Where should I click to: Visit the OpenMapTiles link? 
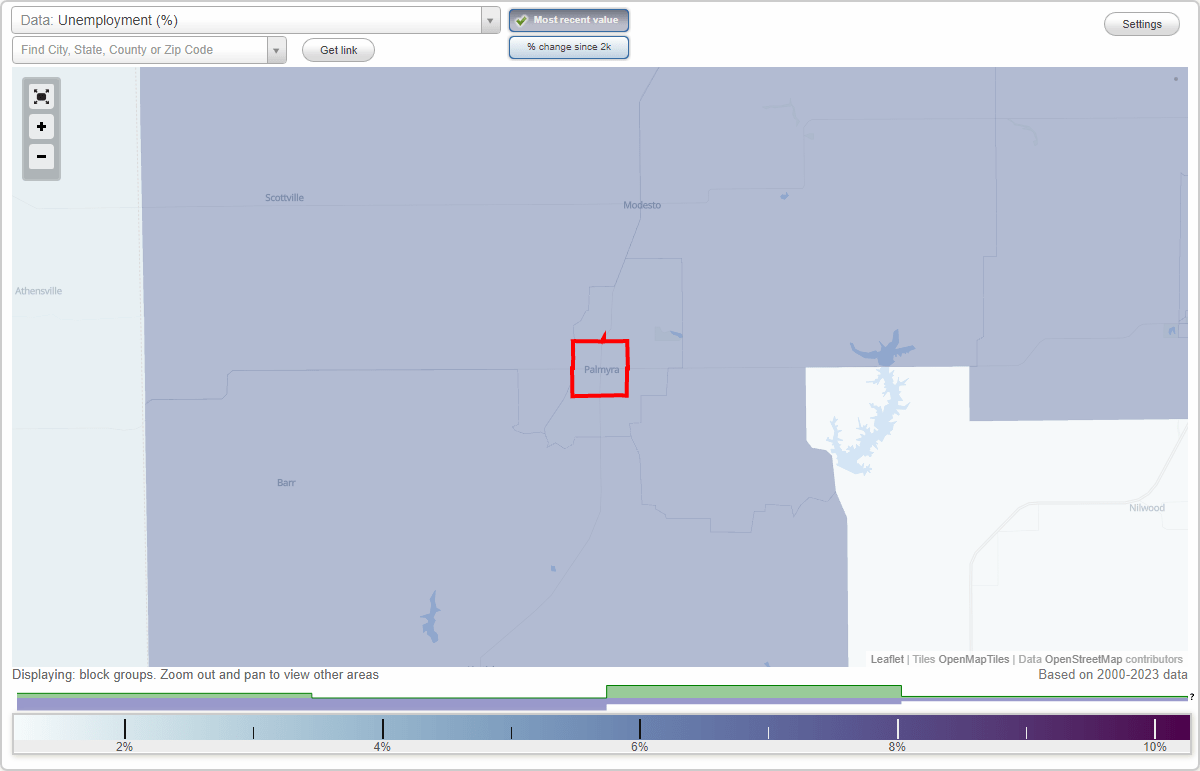pyautogui.click(x=973, y=659)
